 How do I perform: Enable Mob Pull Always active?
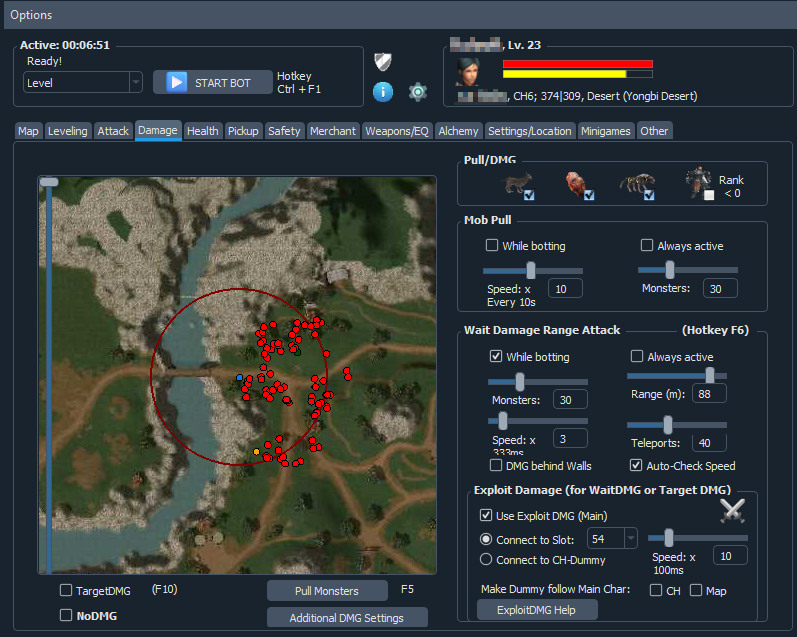pyautogui.click(x=647, y=245)
